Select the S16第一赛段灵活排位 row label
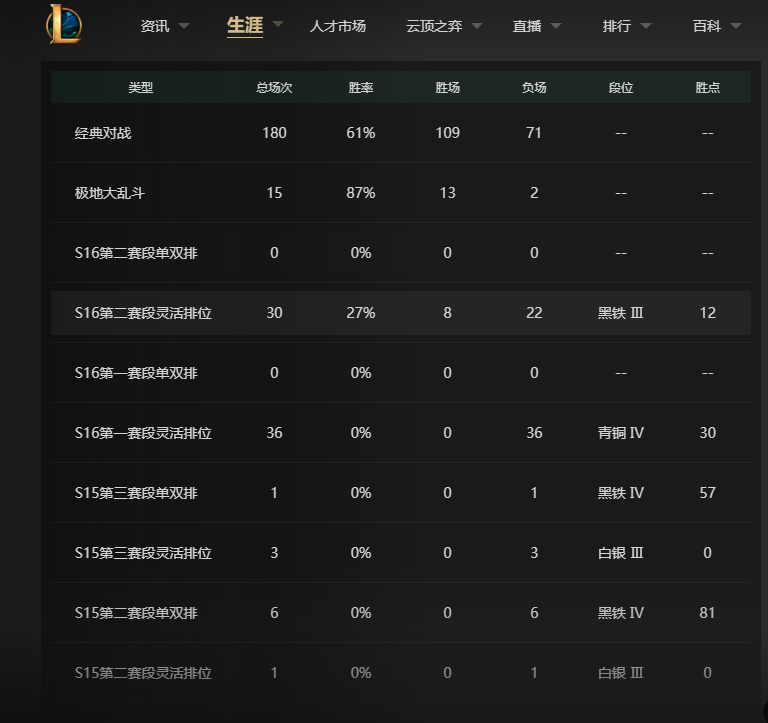Screen dimensions: 768x723 click(143, 433)
